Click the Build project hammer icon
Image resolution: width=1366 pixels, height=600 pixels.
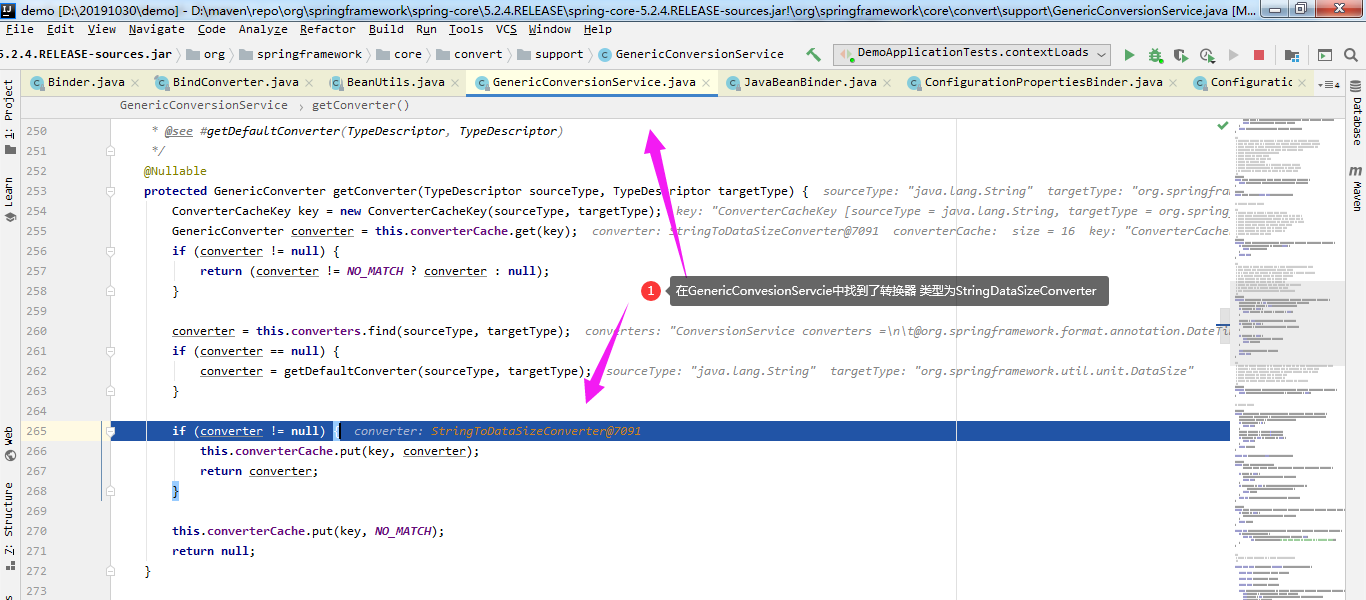point(813,55)
